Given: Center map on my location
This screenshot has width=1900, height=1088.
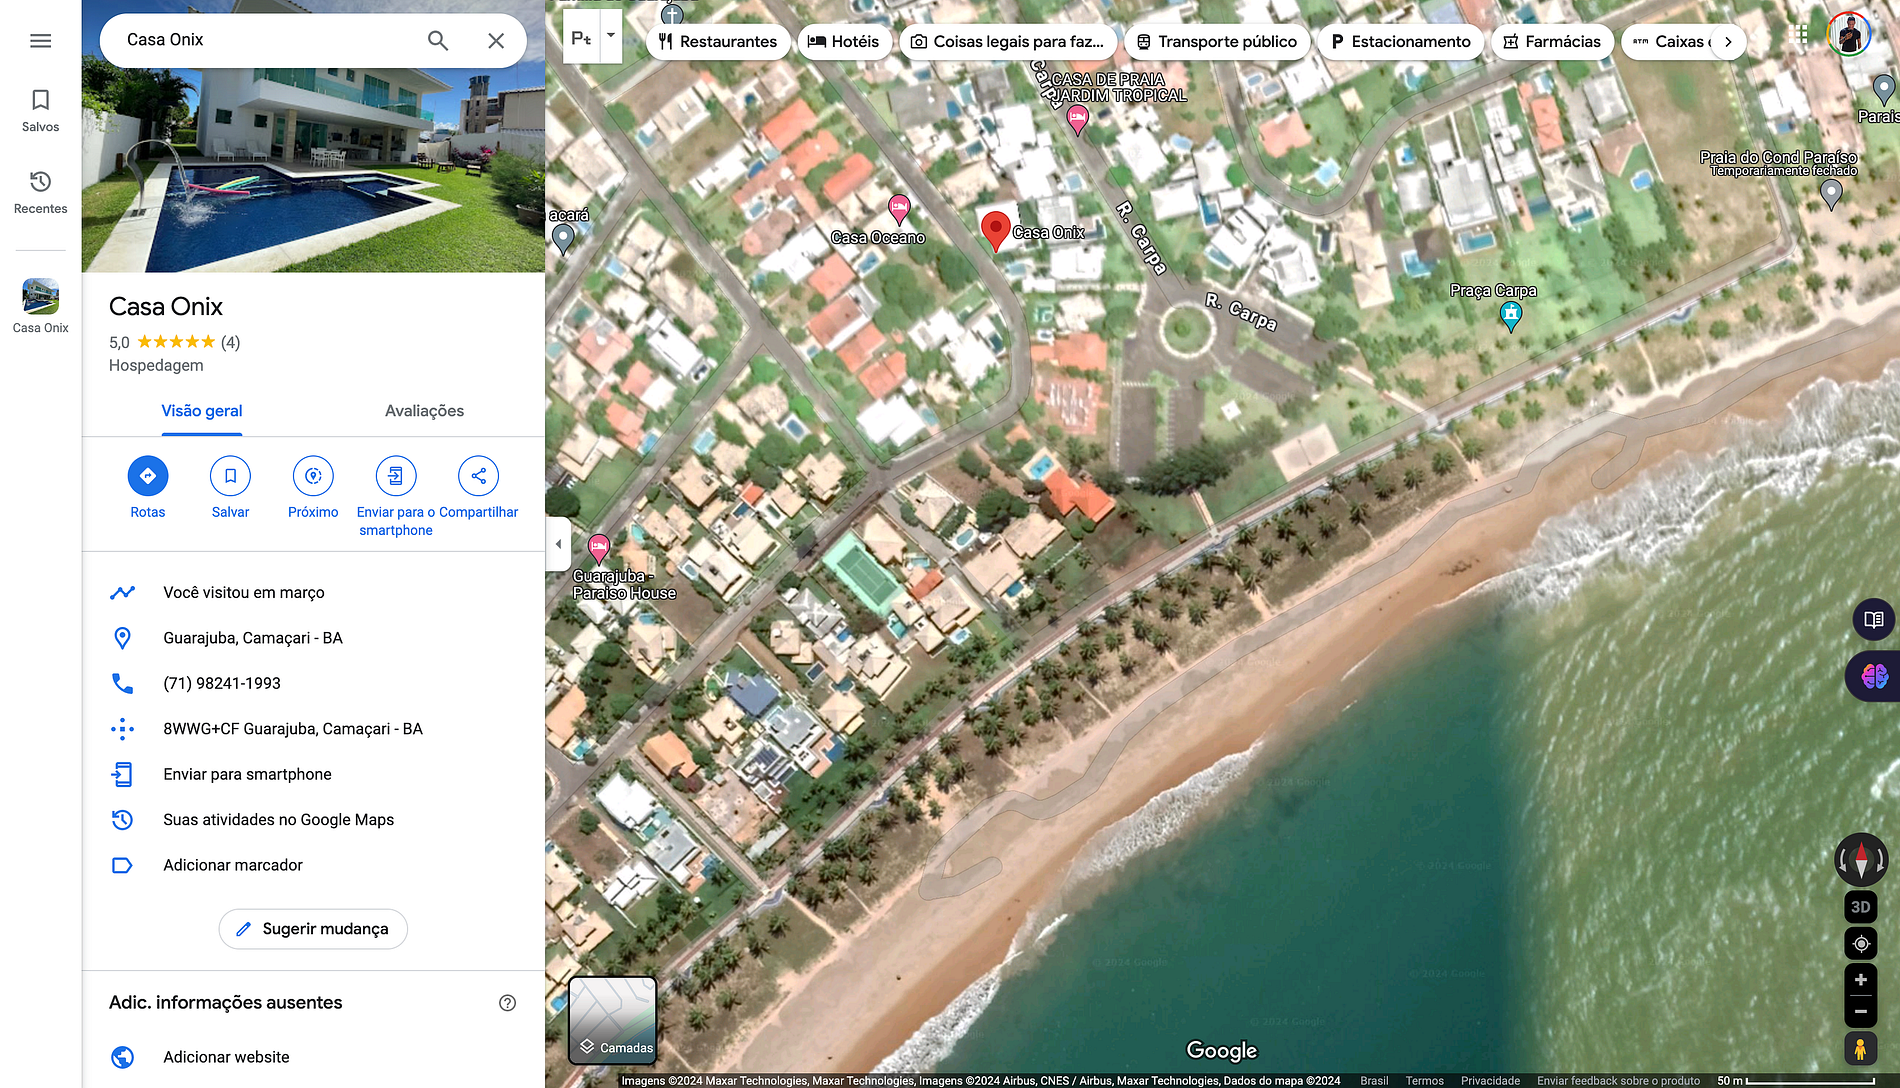Looking at the screenshot, I should pos(1860,944).
